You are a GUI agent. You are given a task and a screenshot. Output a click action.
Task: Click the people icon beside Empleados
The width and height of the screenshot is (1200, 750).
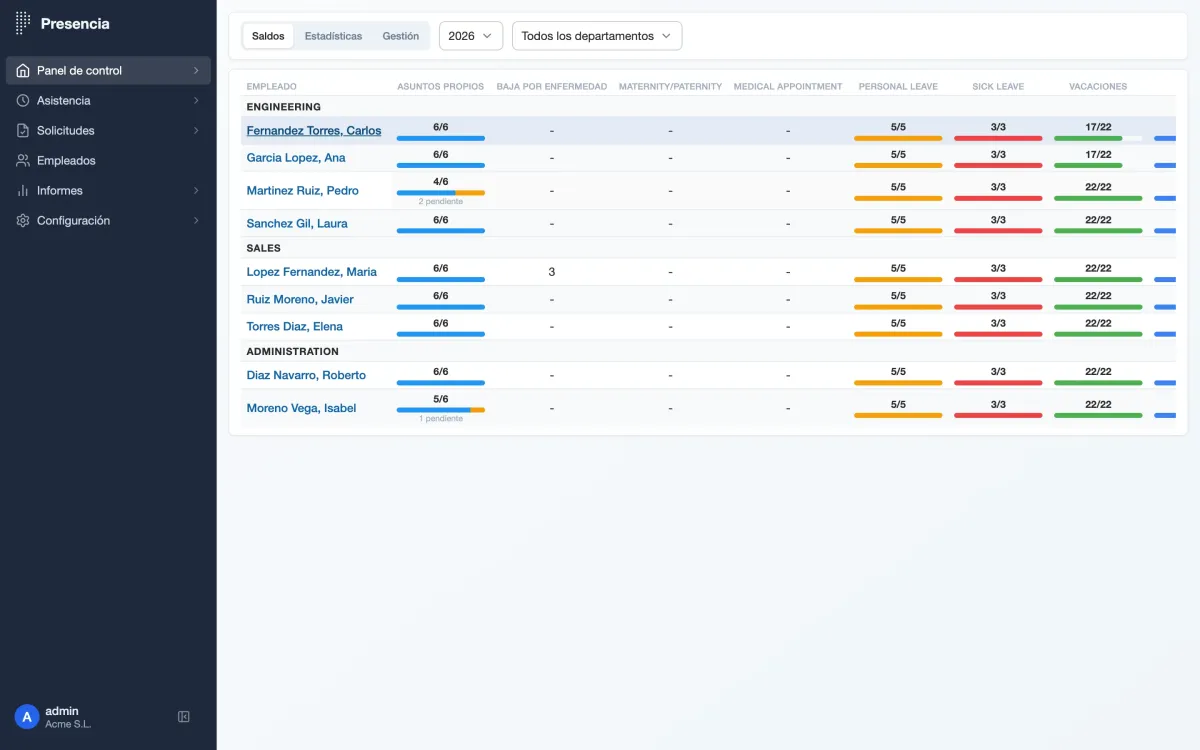23,161
